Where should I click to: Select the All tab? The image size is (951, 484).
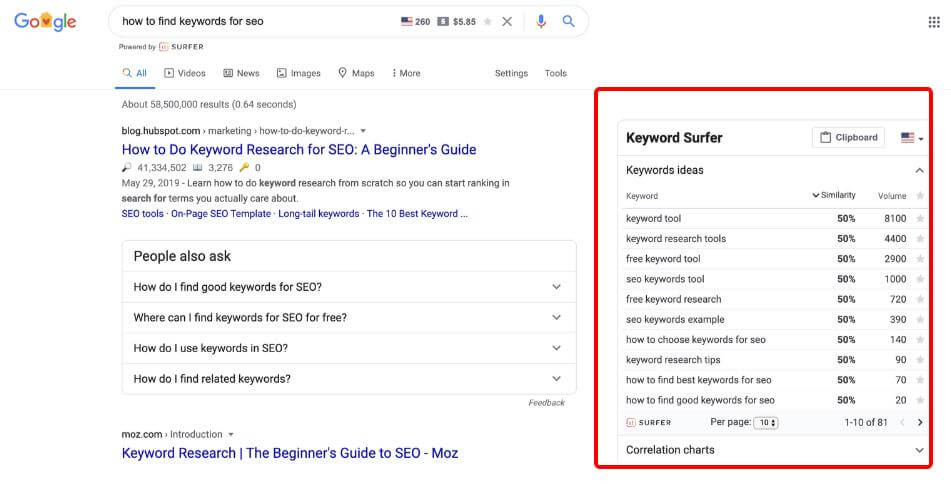tap(135, 73)
